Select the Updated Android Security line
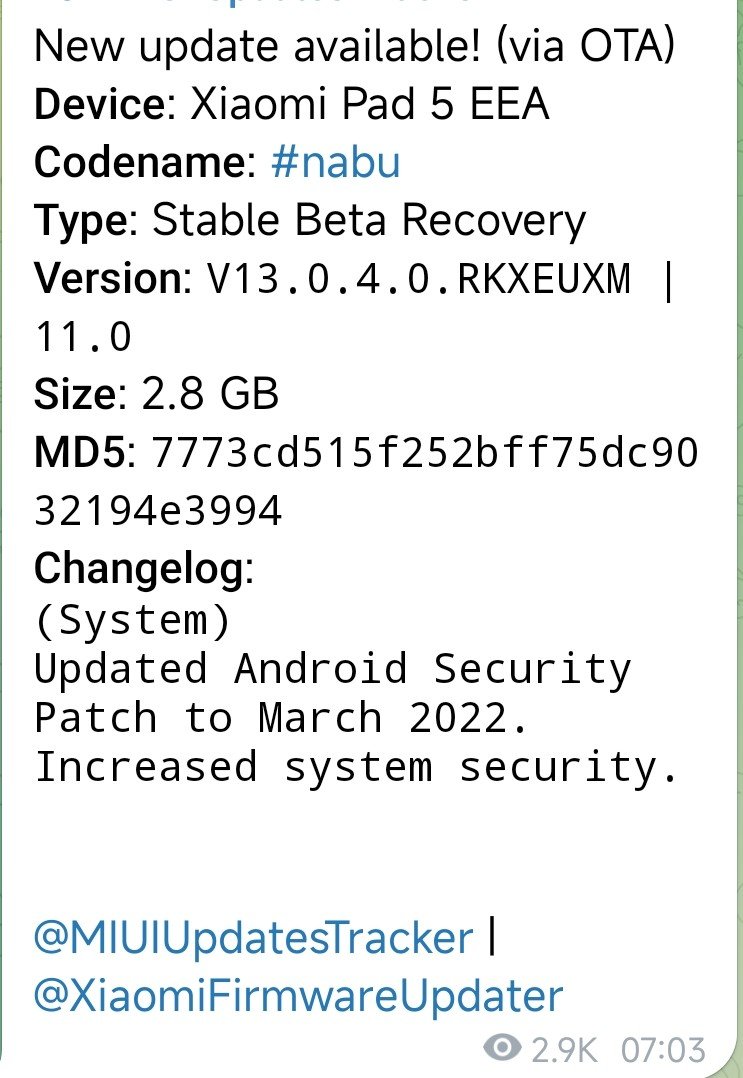The image size is (743, 1078). 333,669
